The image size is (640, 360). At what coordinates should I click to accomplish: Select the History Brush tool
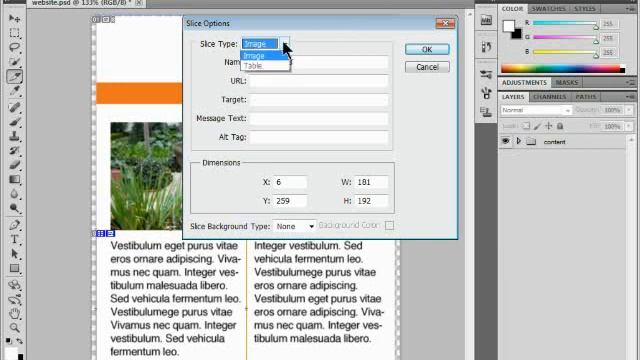point(14,151)
